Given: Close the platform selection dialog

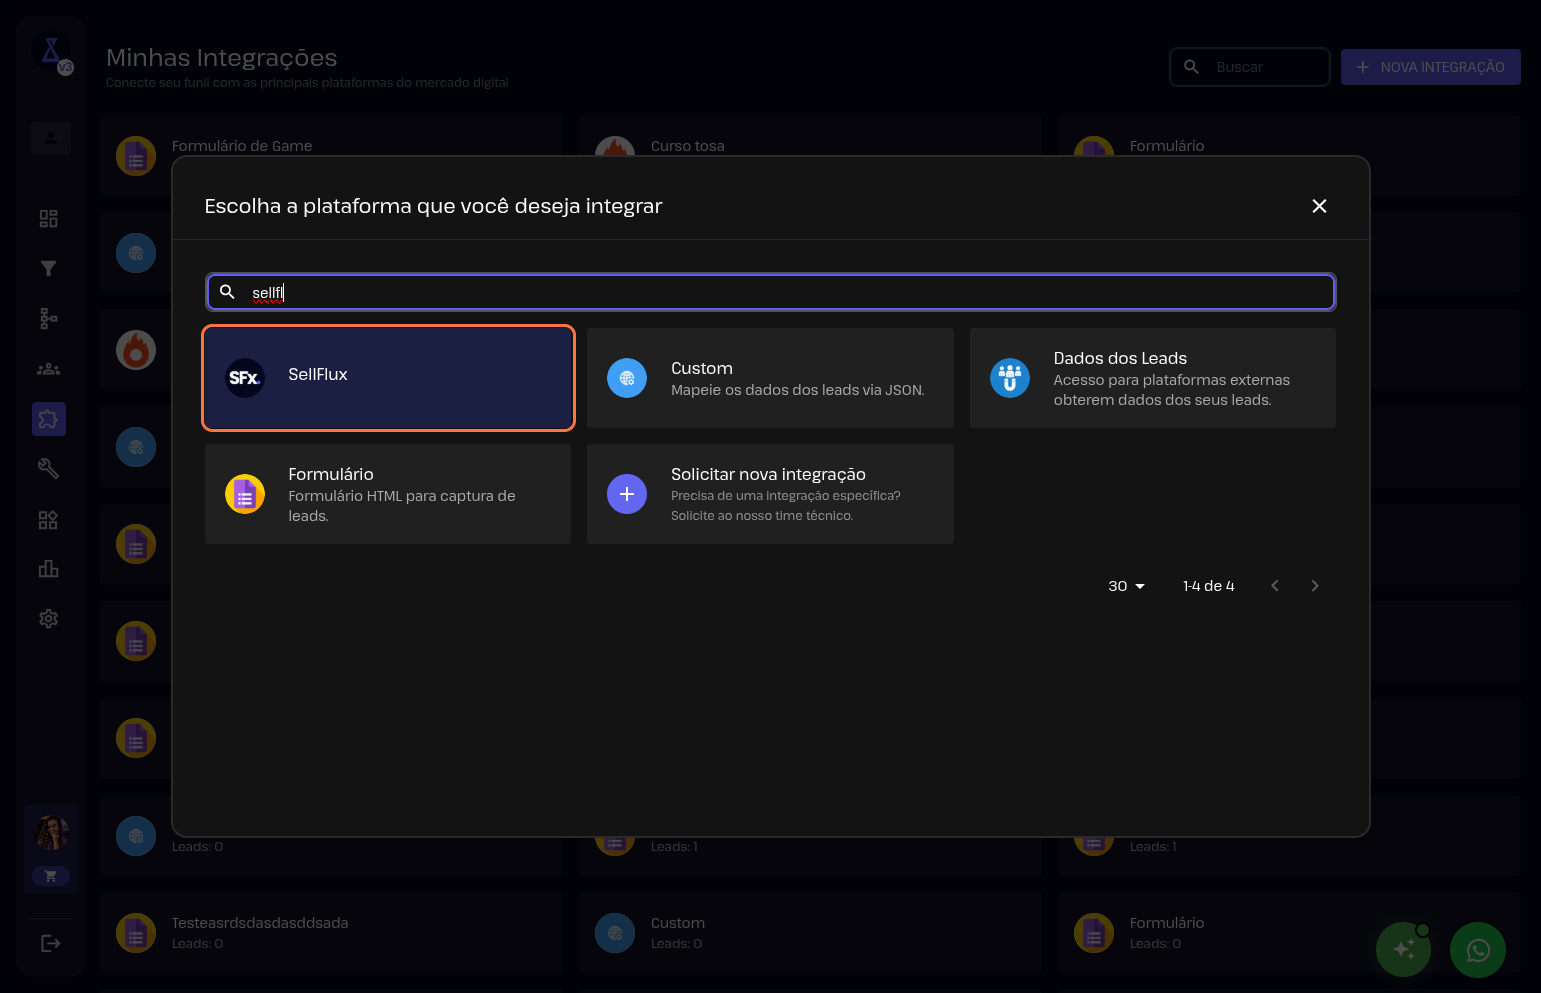Looking at the screenshot, I should 1319,206.
